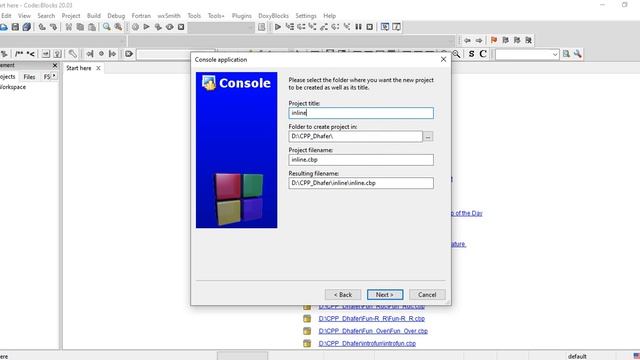Viewport: 640px width, 360px height.
Task: Click the Cut scissors icon
Action: 69,27
